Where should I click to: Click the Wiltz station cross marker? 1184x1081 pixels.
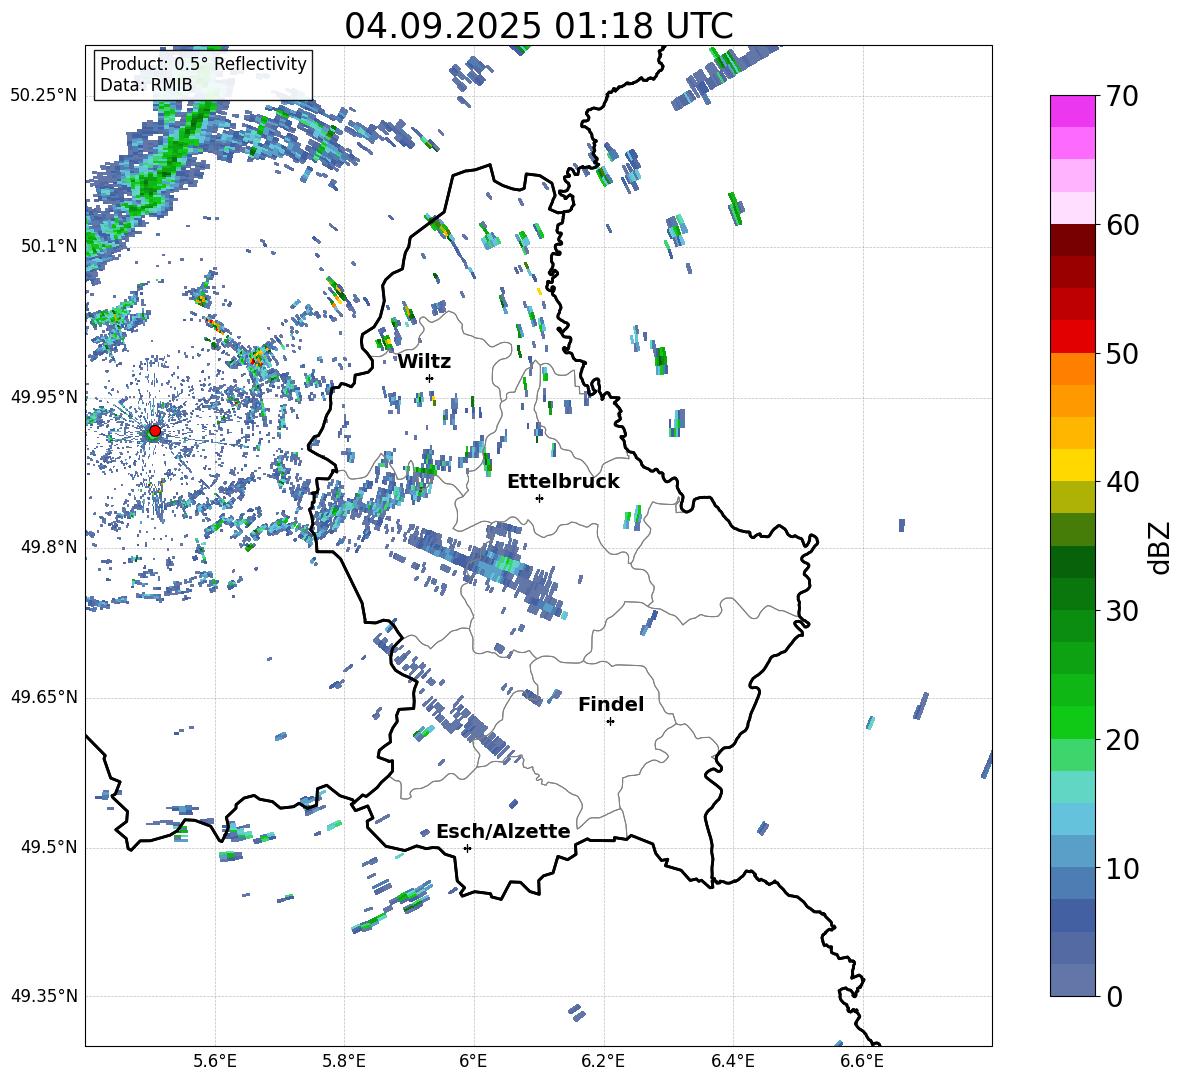(430, 378)
